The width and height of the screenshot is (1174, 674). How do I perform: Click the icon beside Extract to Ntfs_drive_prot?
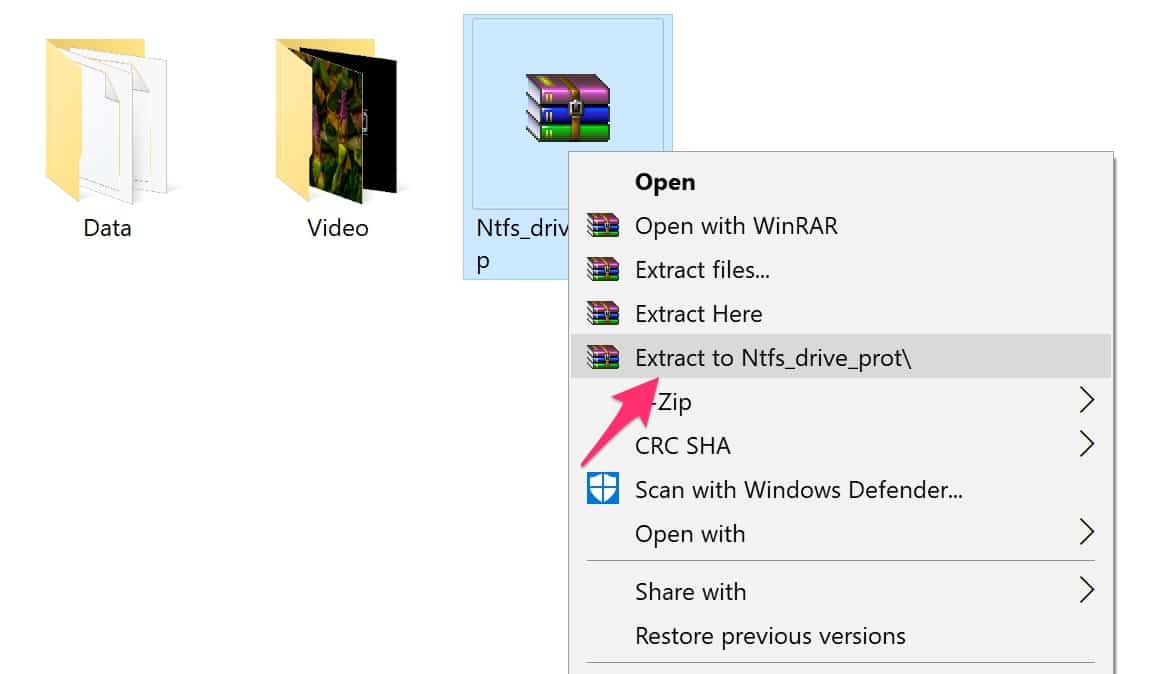(603, 358)
